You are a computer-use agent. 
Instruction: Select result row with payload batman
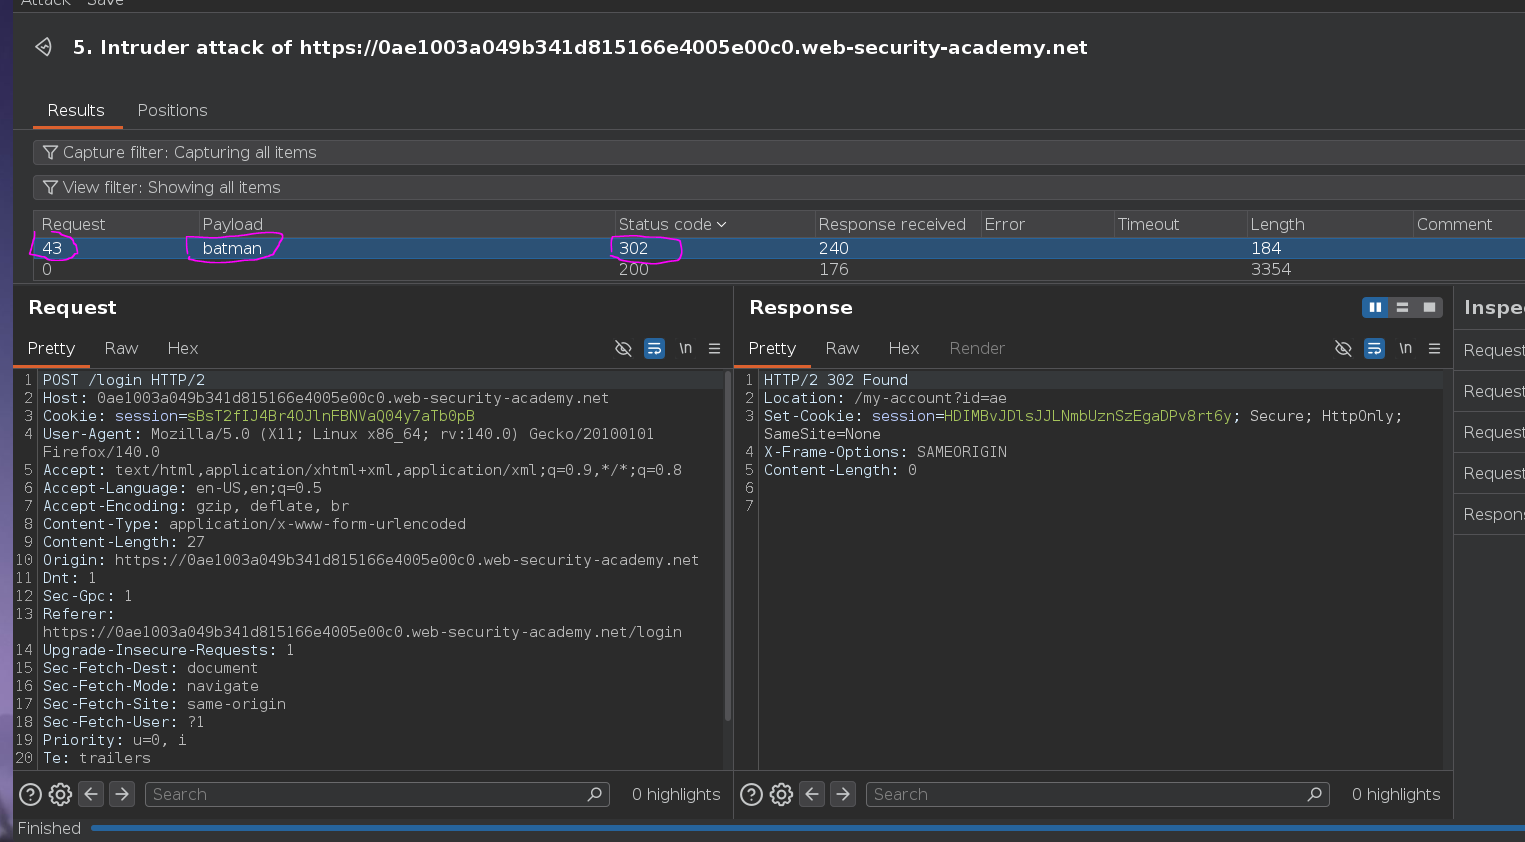[779, 248]
